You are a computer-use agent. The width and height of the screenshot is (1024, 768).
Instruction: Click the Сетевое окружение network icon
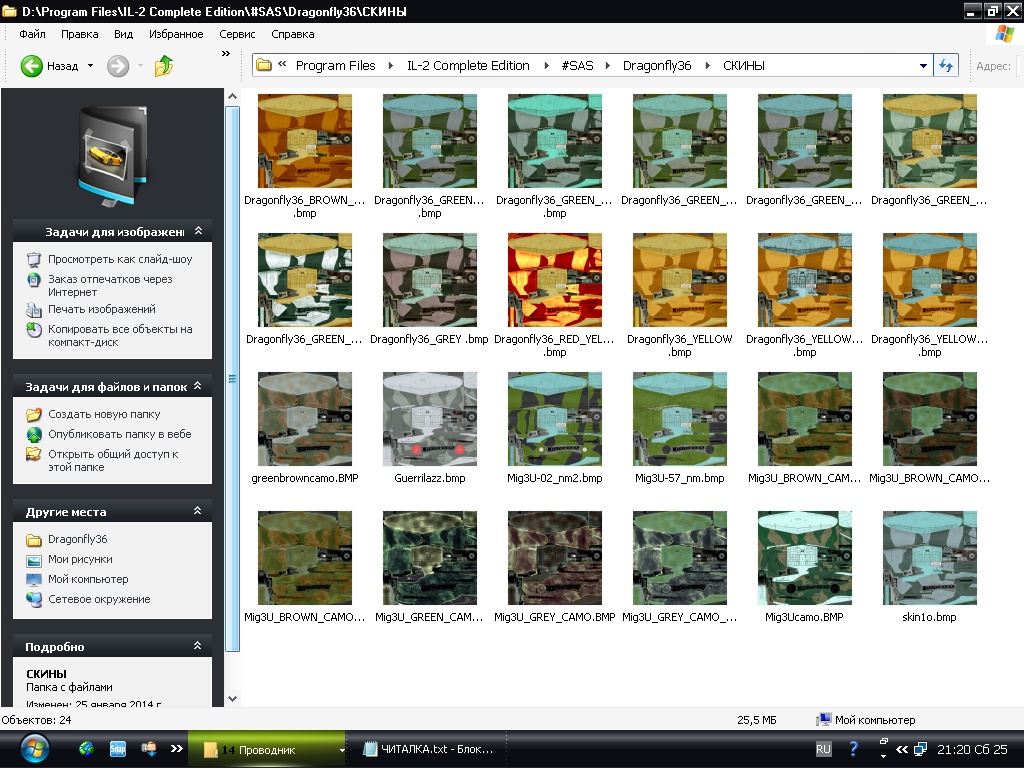[34, 600]
